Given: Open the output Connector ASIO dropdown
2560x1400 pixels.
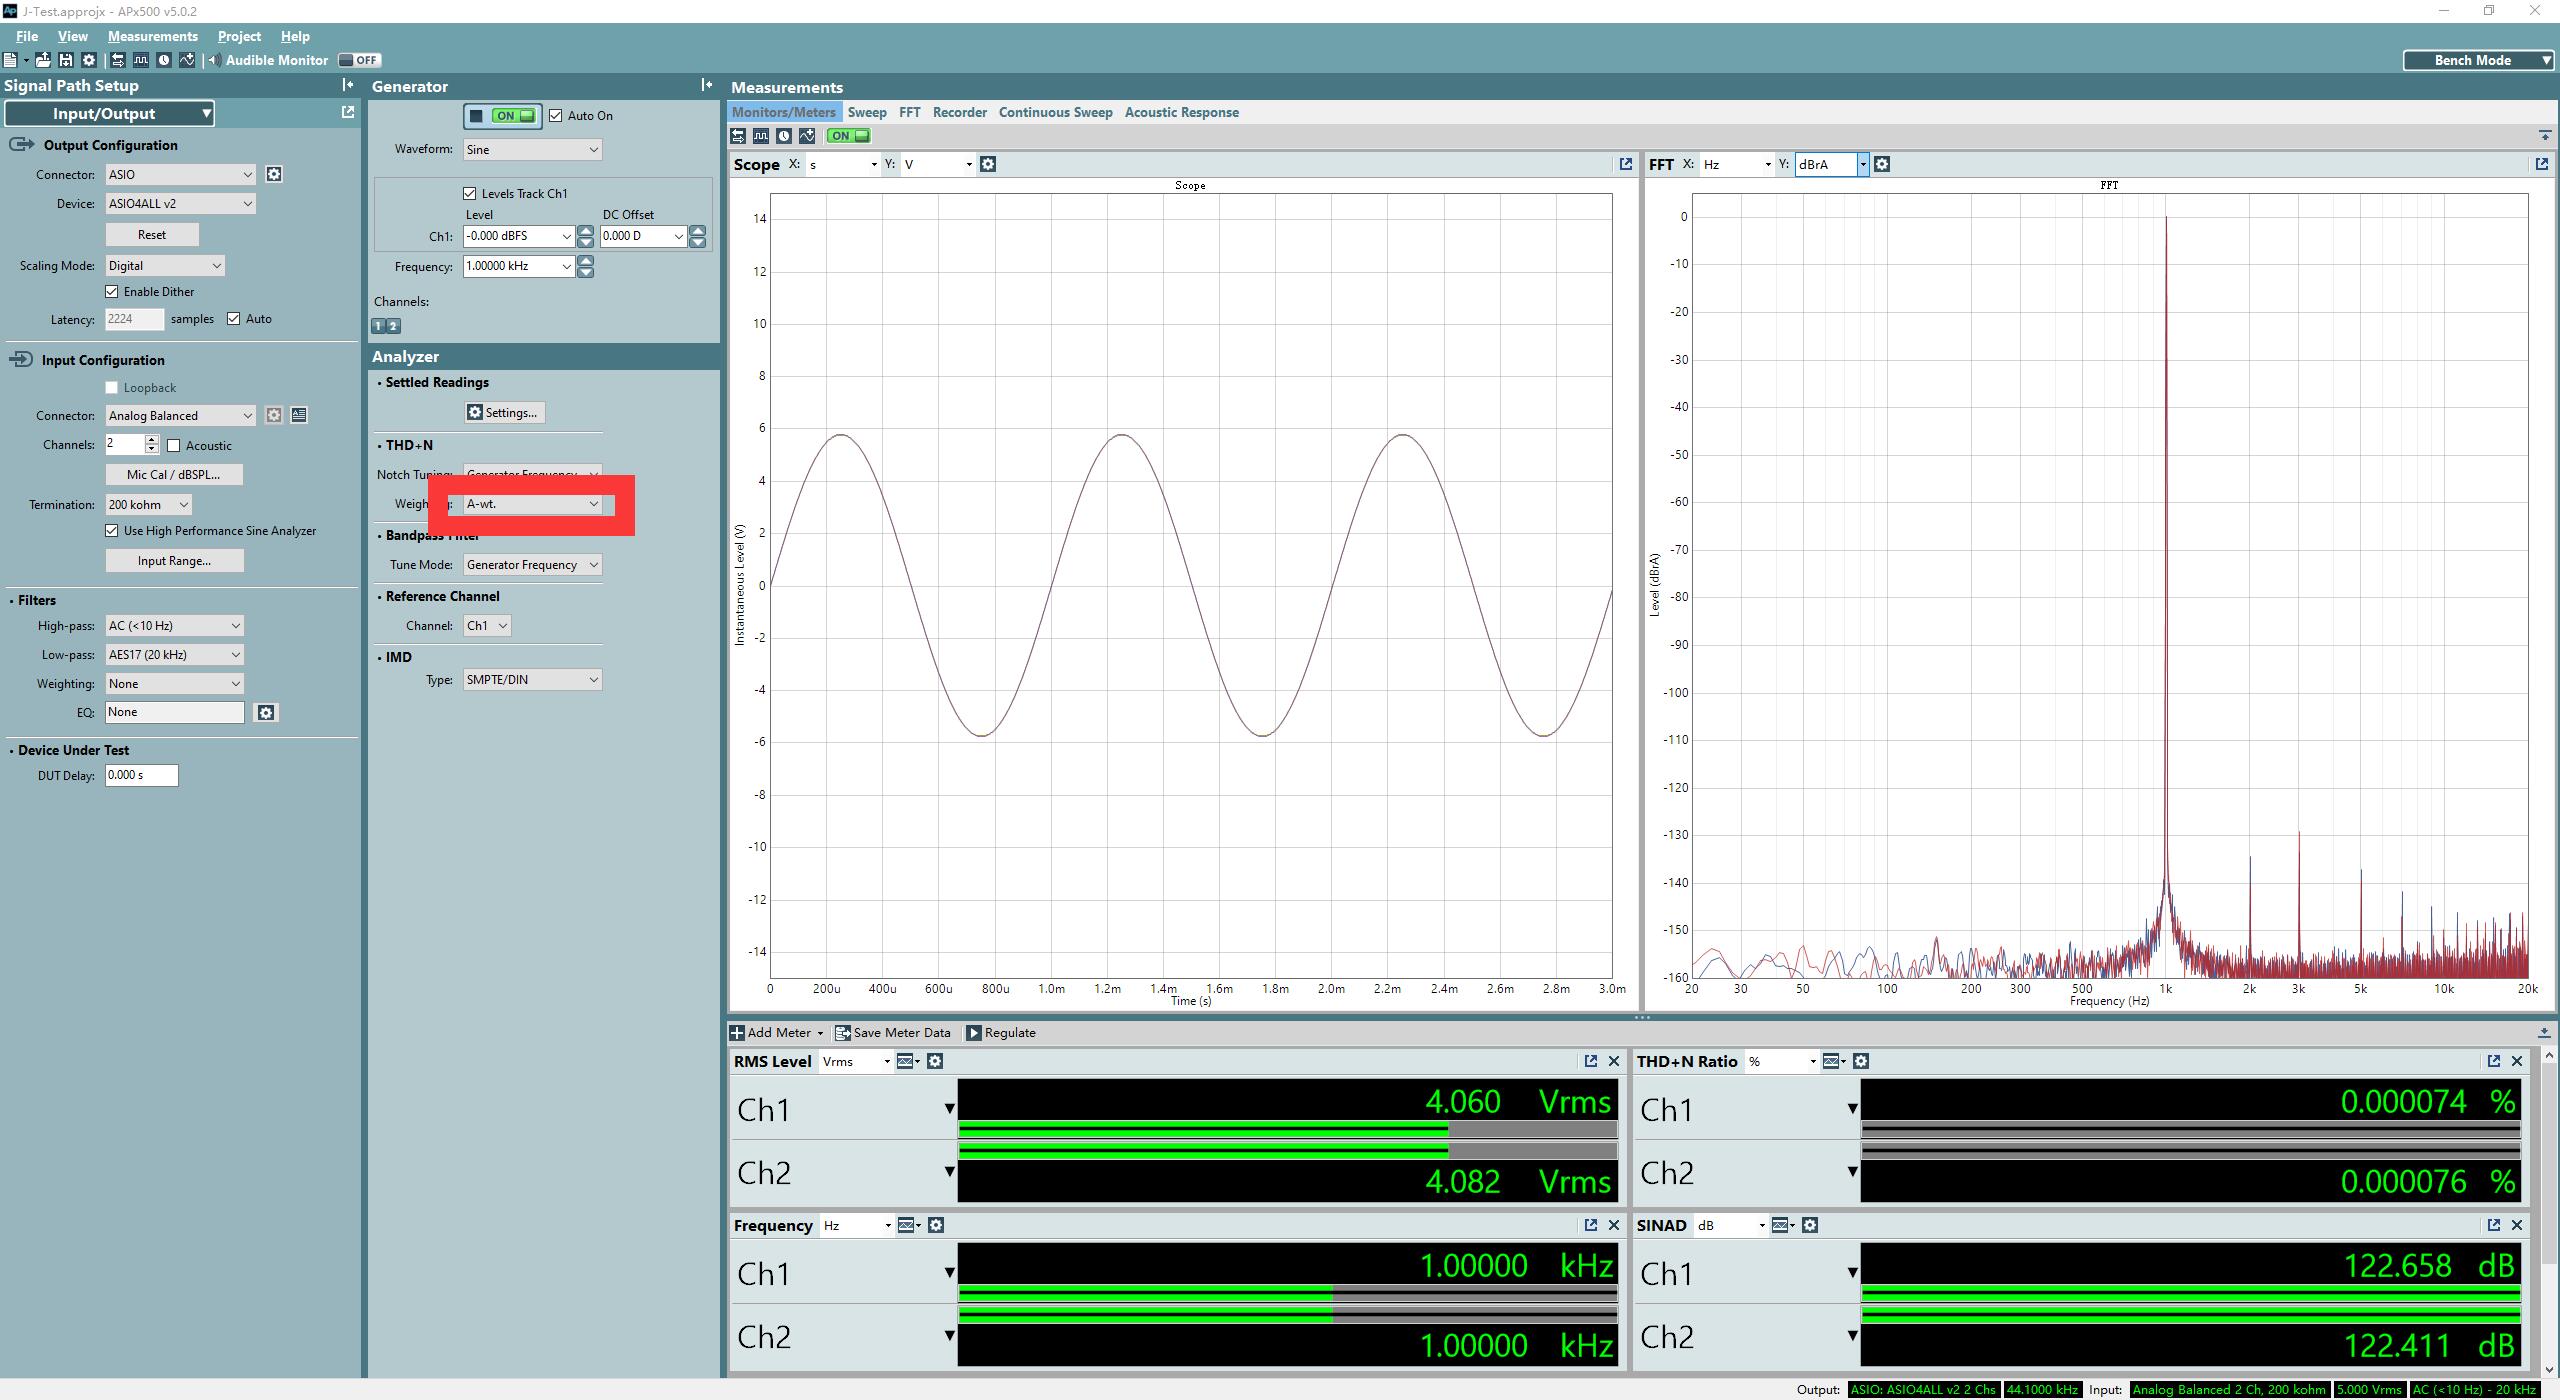Looking at the screenshot, I should click(180, 174).
